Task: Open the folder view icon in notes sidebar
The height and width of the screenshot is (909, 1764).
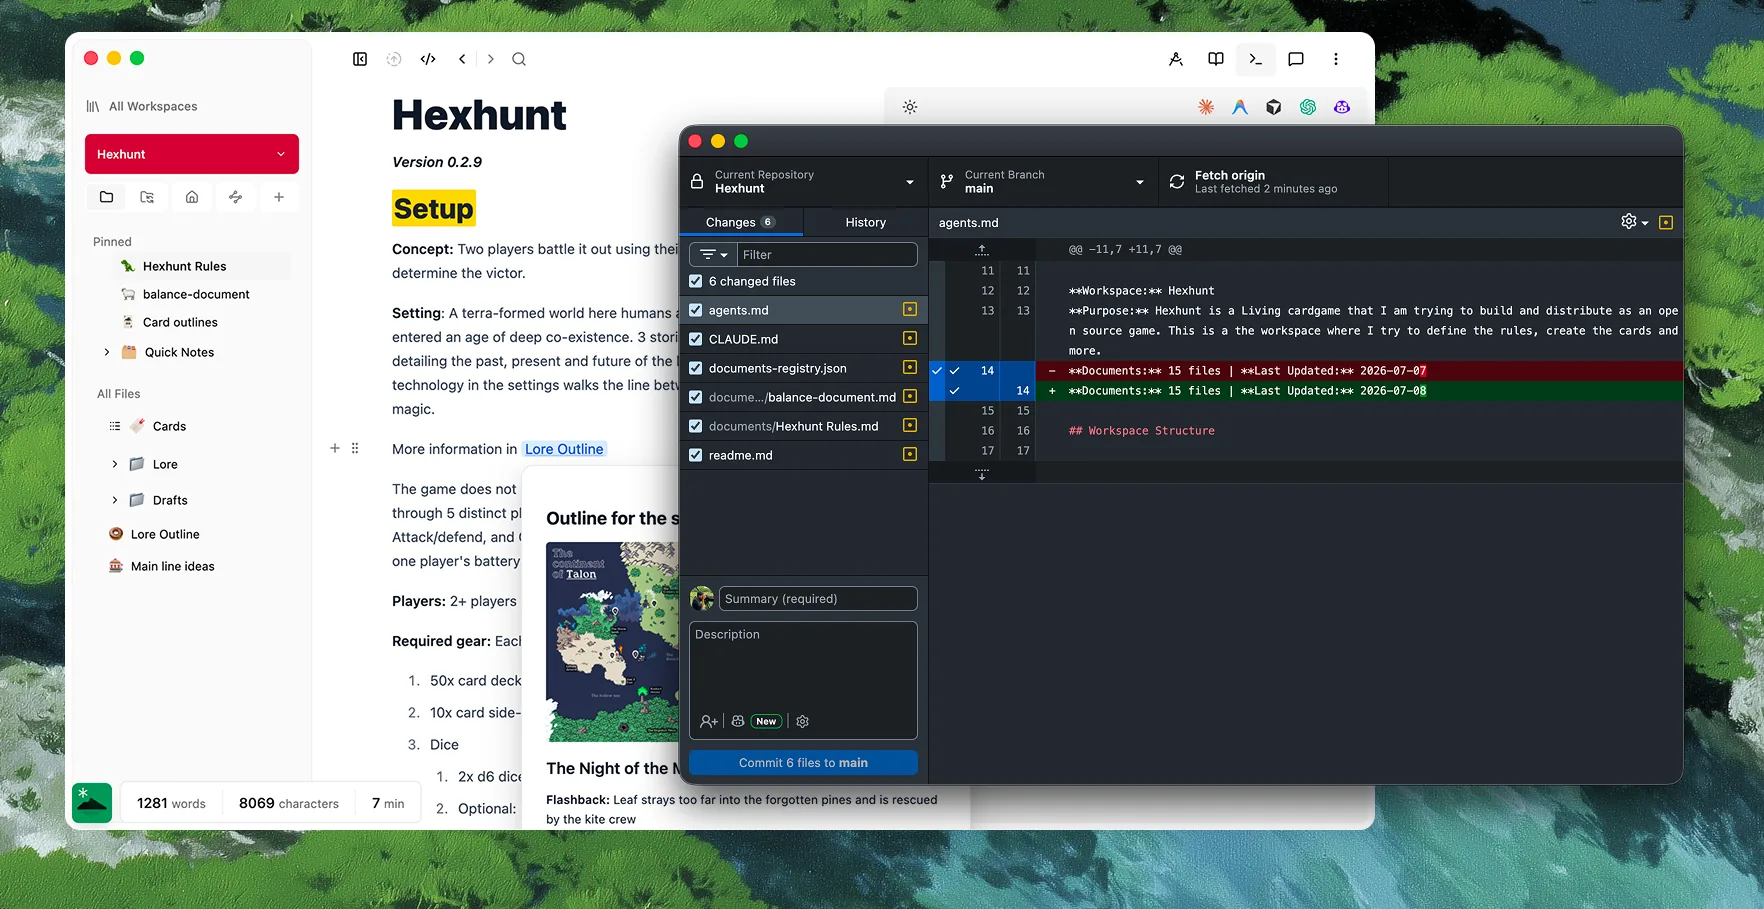Action: tap(107, 197)
